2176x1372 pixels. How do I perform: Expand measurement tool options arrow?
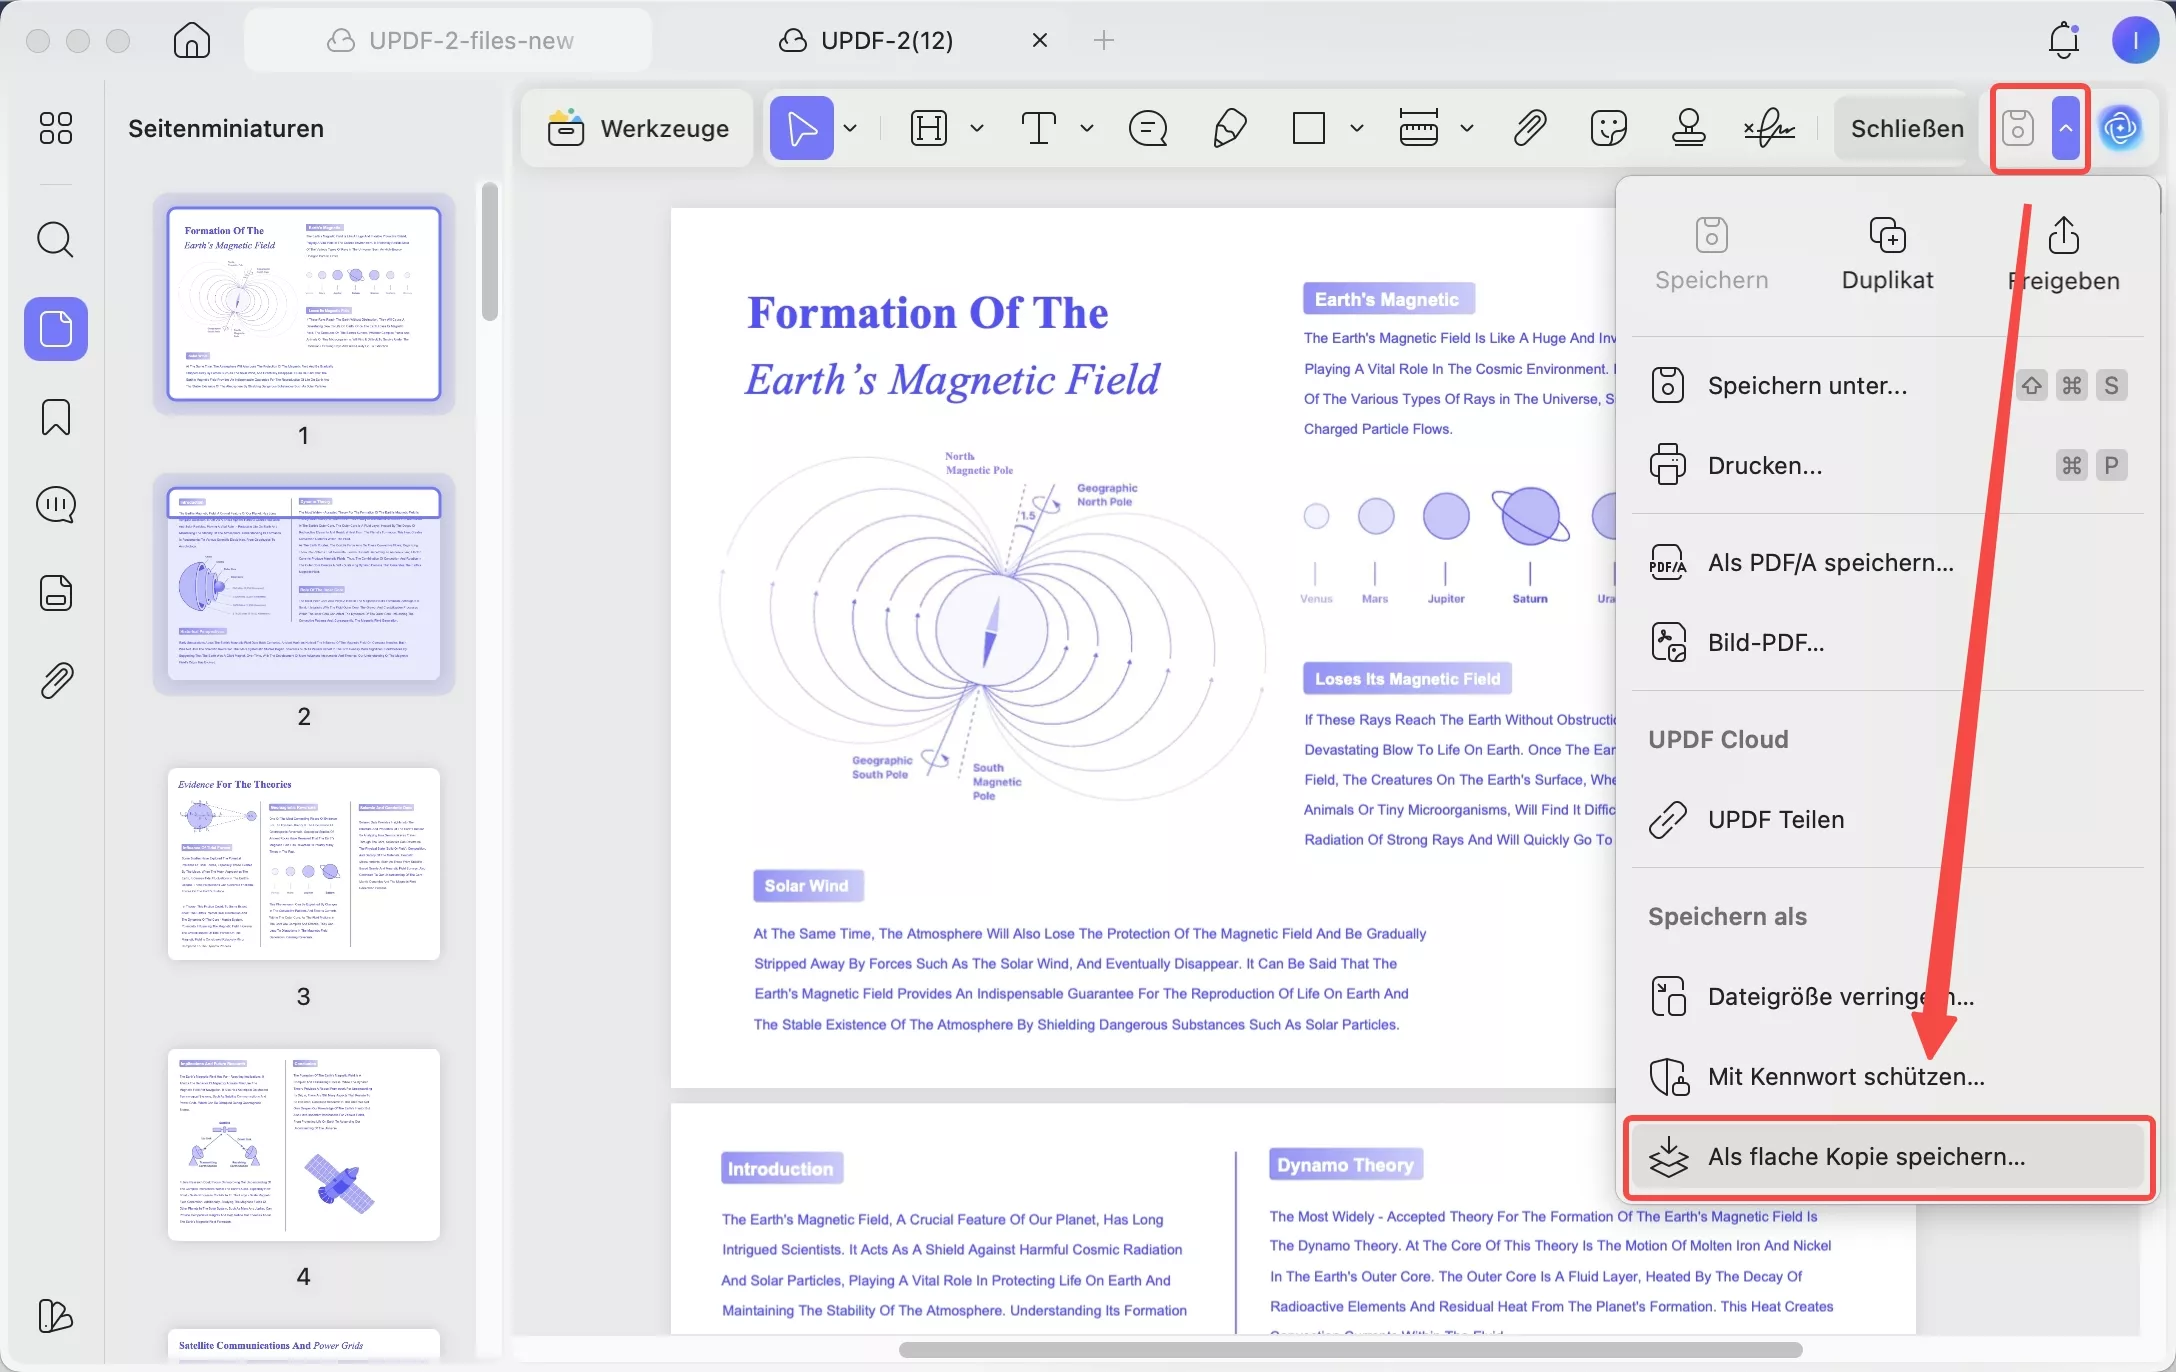pyautogui.click(x=1467, y=128)
